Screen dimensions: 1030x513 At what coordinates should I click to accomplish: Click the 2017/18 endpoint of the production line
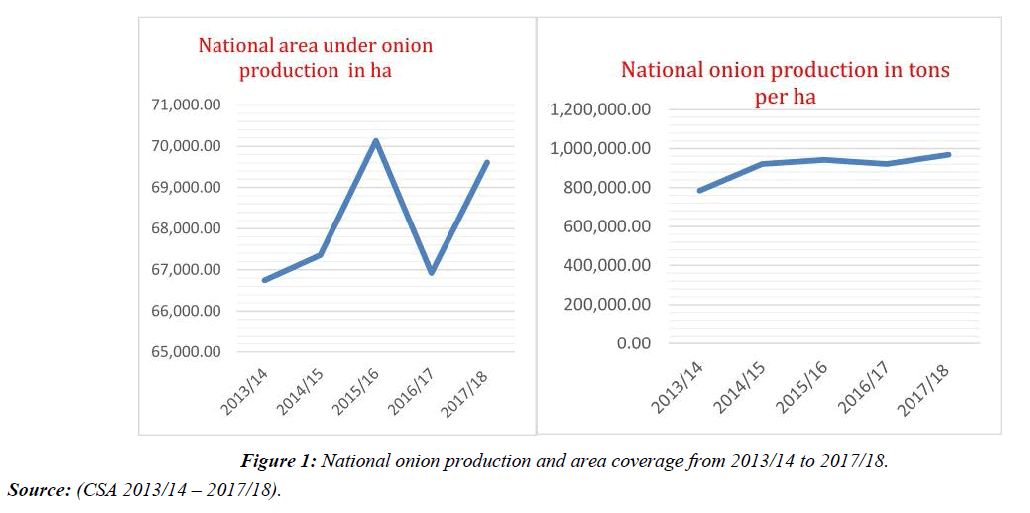click(x=948, y=154)
